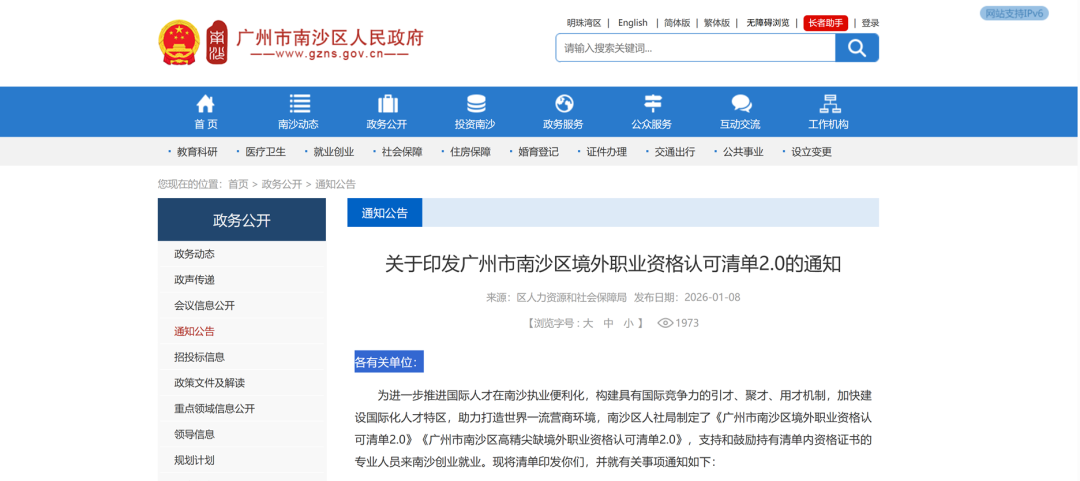The image size is (1080, 481).
Task: Switch site language to English
Action: coord(632,23)
